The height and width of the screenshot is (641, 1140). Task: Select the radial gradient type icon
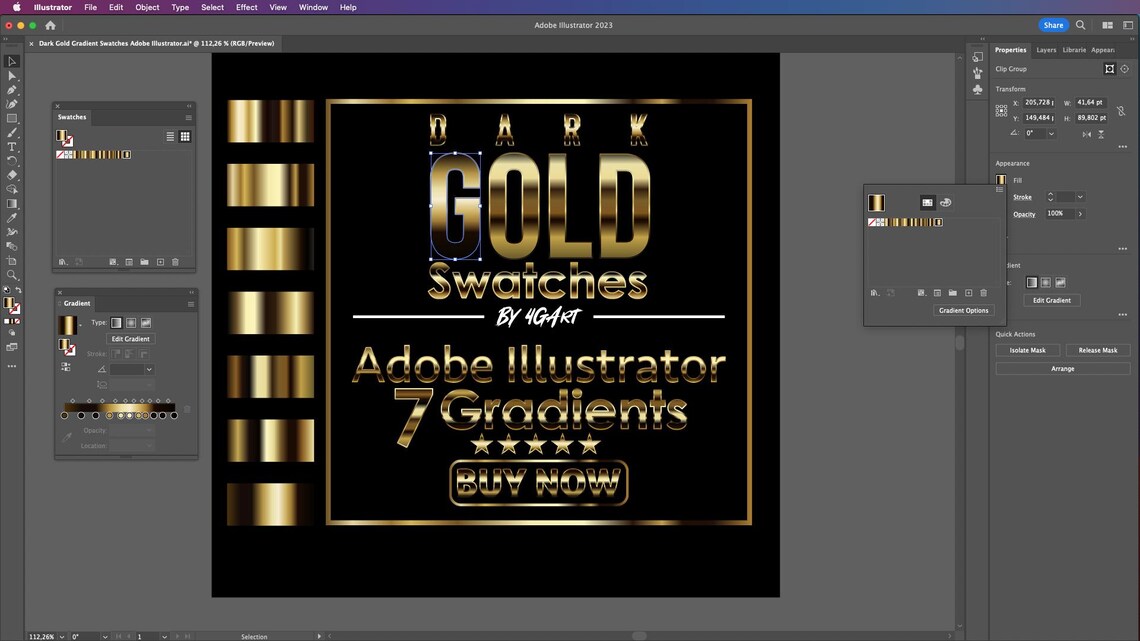tap(130, 322)
